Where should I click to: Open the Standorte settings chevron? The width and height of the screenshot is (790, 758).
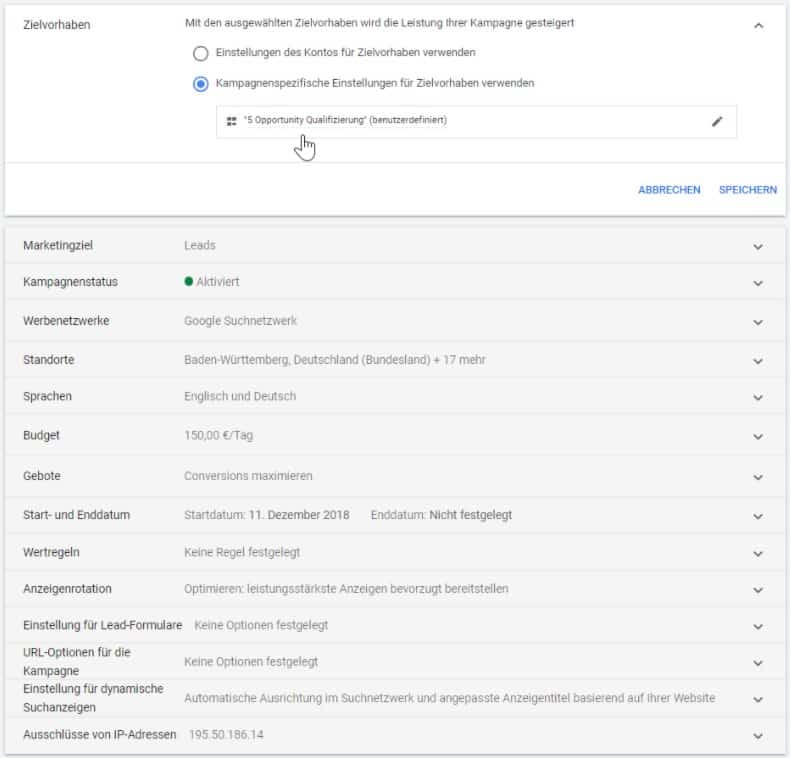point(758,361)
